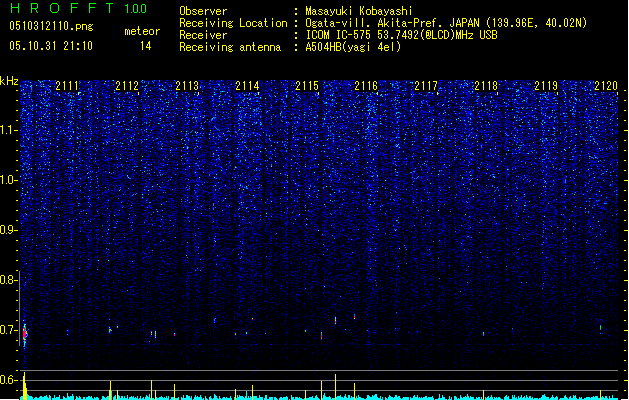Click the 2114 time marker
Viewport: 629px width, 400px height.
coord(247,86)
